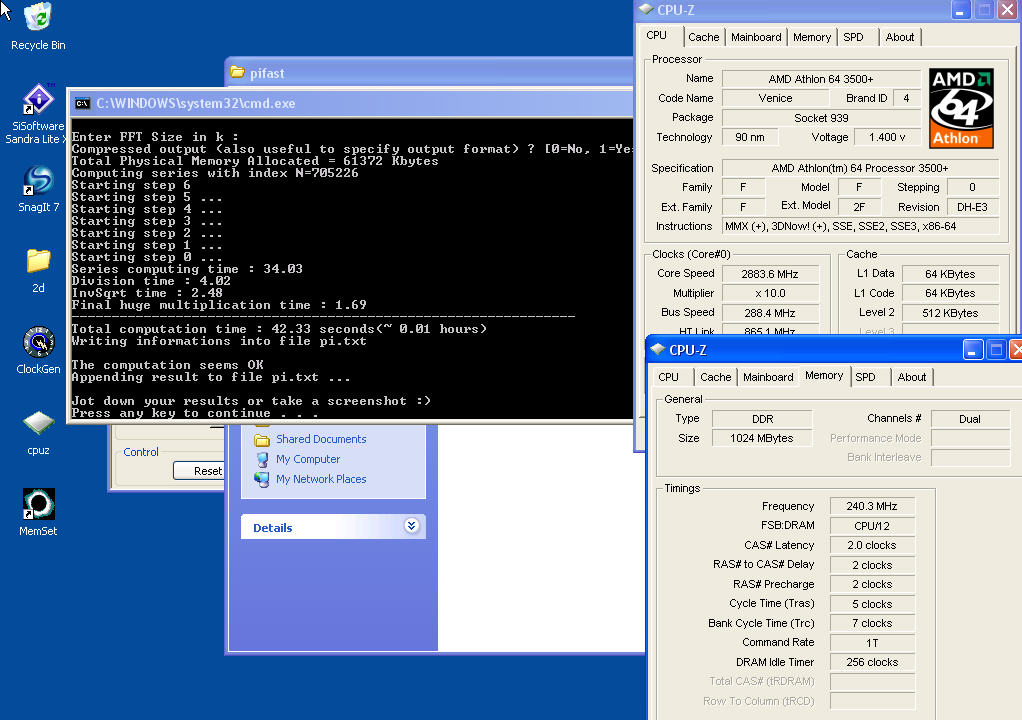Viewport: 1022px width, 720px height.
Task: Click the pifast window title bar
Action: 430,72
